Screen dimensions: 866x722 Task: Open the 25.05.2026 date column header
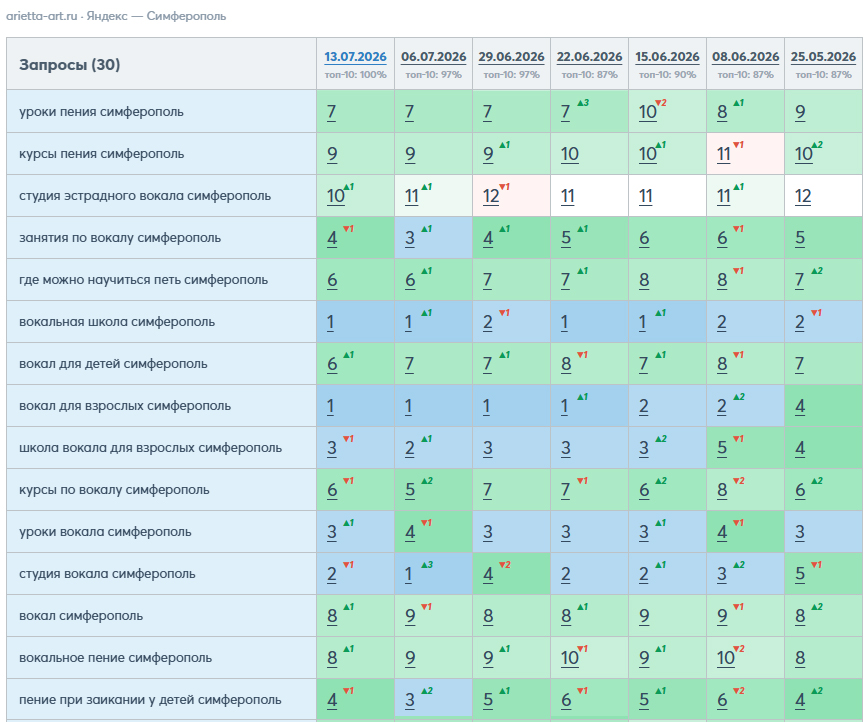823,57
